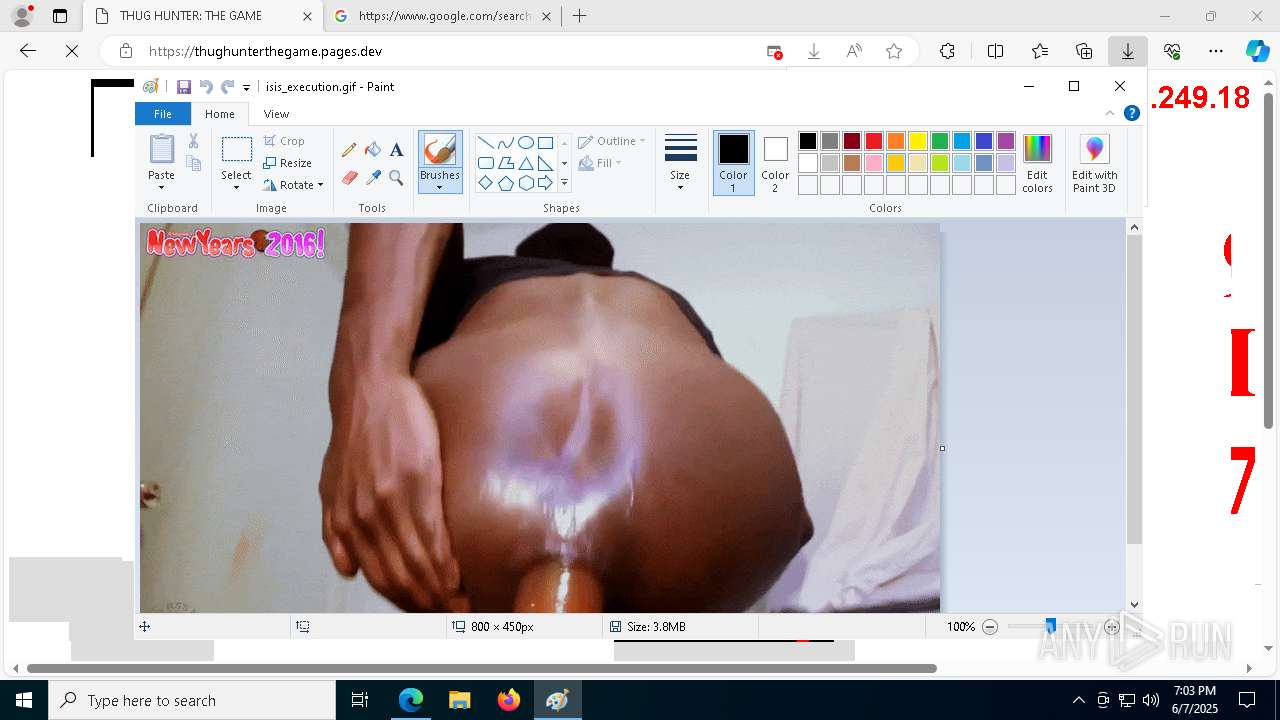
Task: Collapse the Paint ribbon chevron
Action: tap(1110, 114)
